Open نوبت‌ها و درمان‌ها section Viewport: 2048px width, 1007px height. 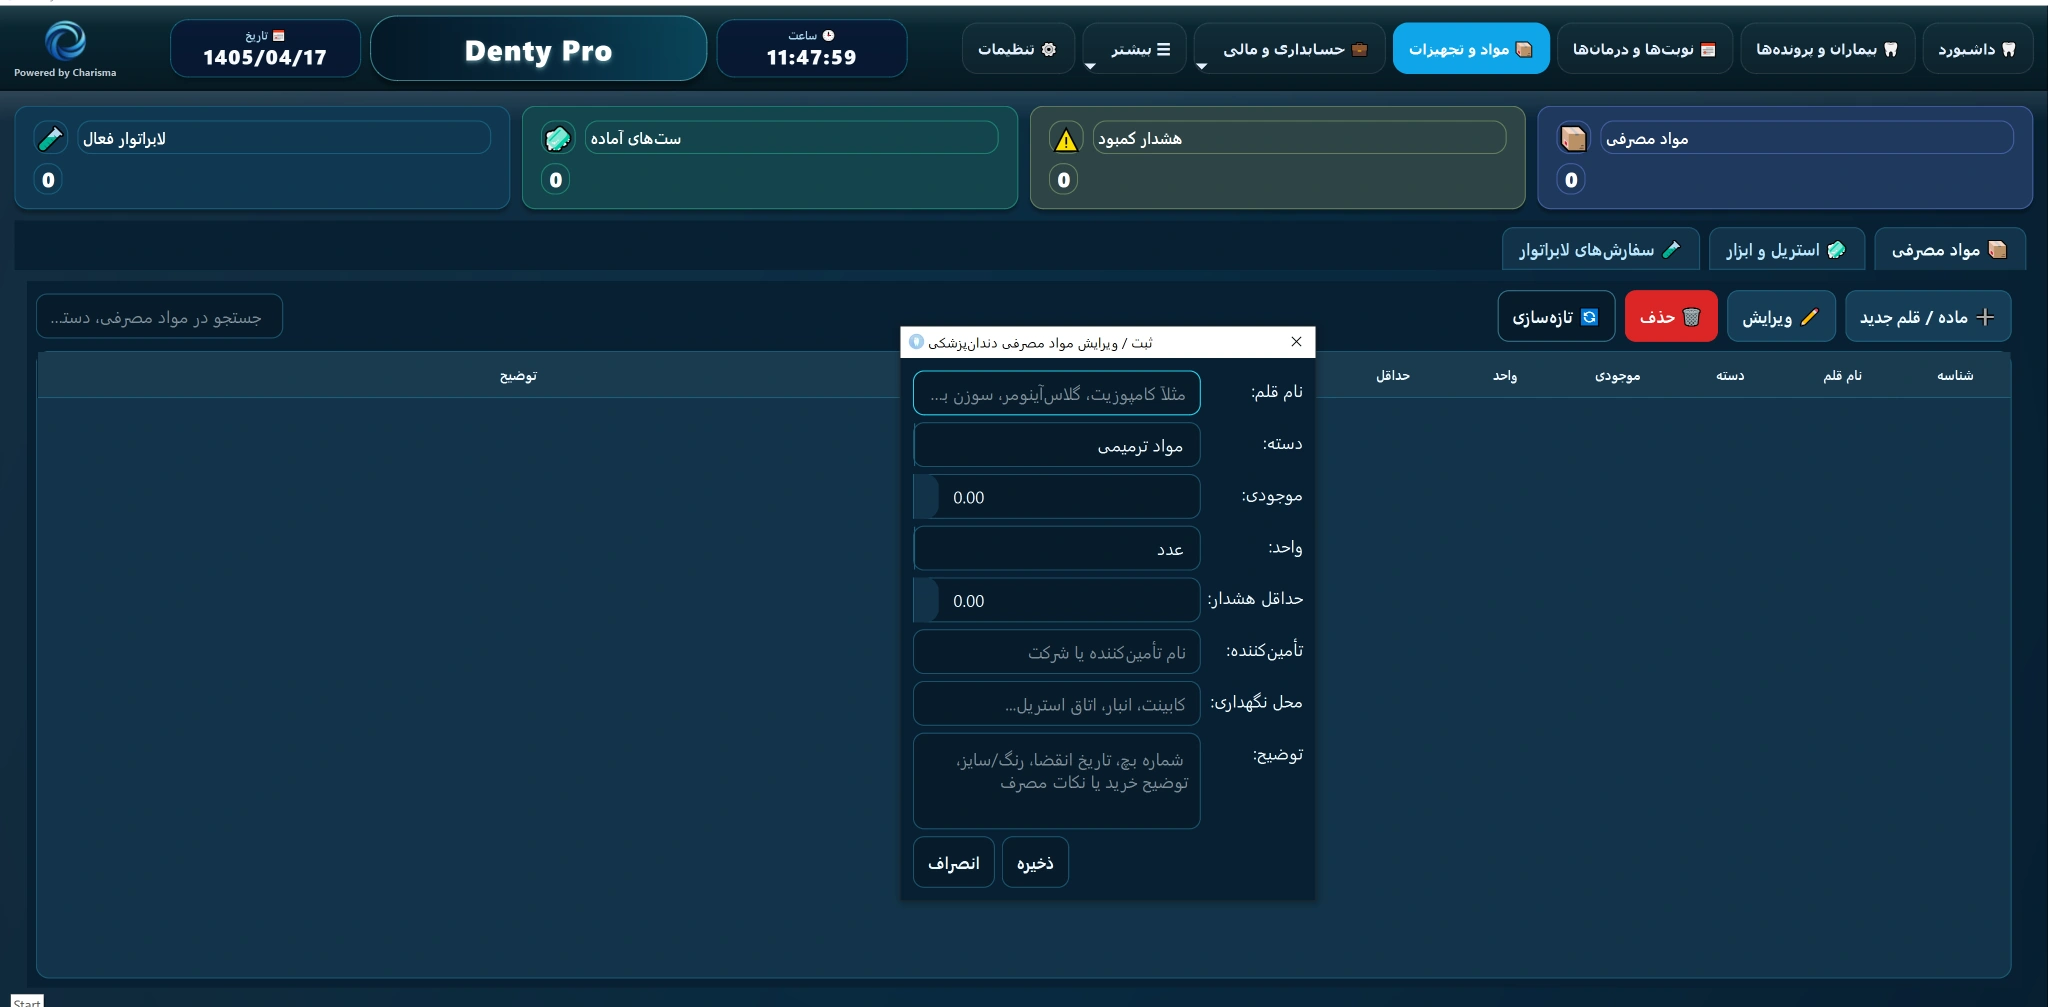1644,49
